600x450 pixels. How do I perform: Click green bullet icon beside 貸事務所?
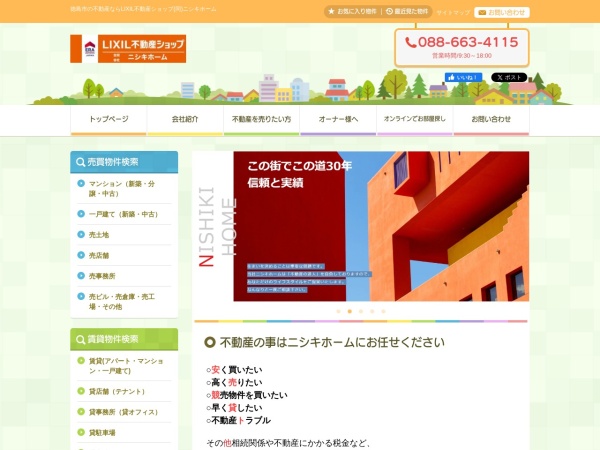pos(81,412)
